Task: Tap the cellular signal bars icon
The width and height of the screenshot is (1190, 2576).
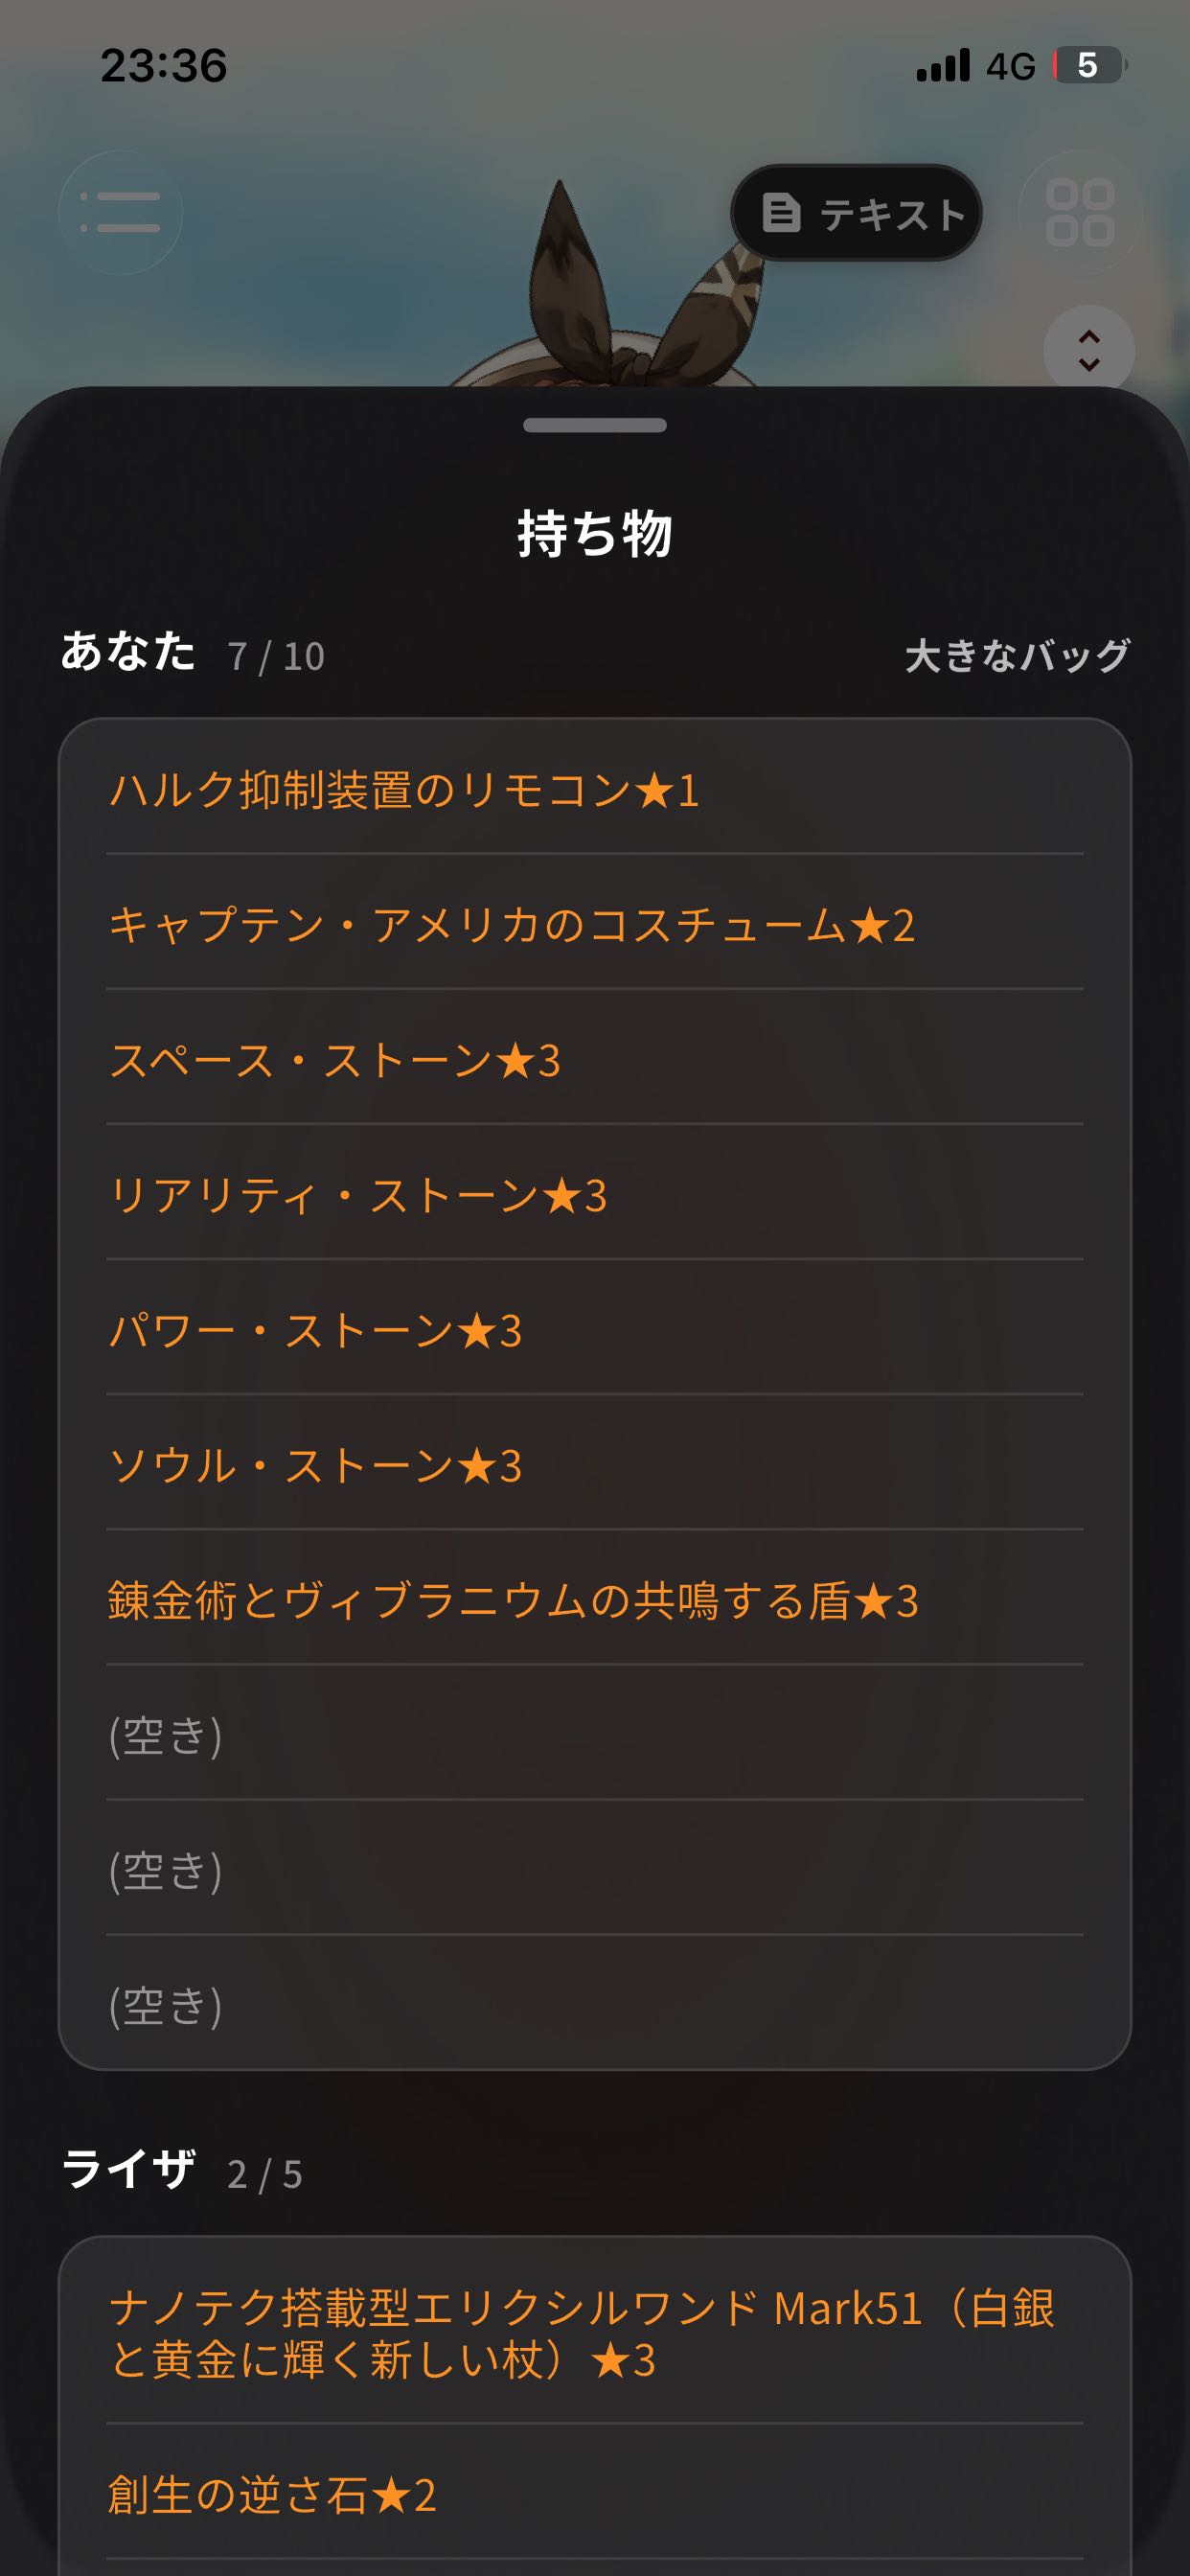Action: click(943, 66)
